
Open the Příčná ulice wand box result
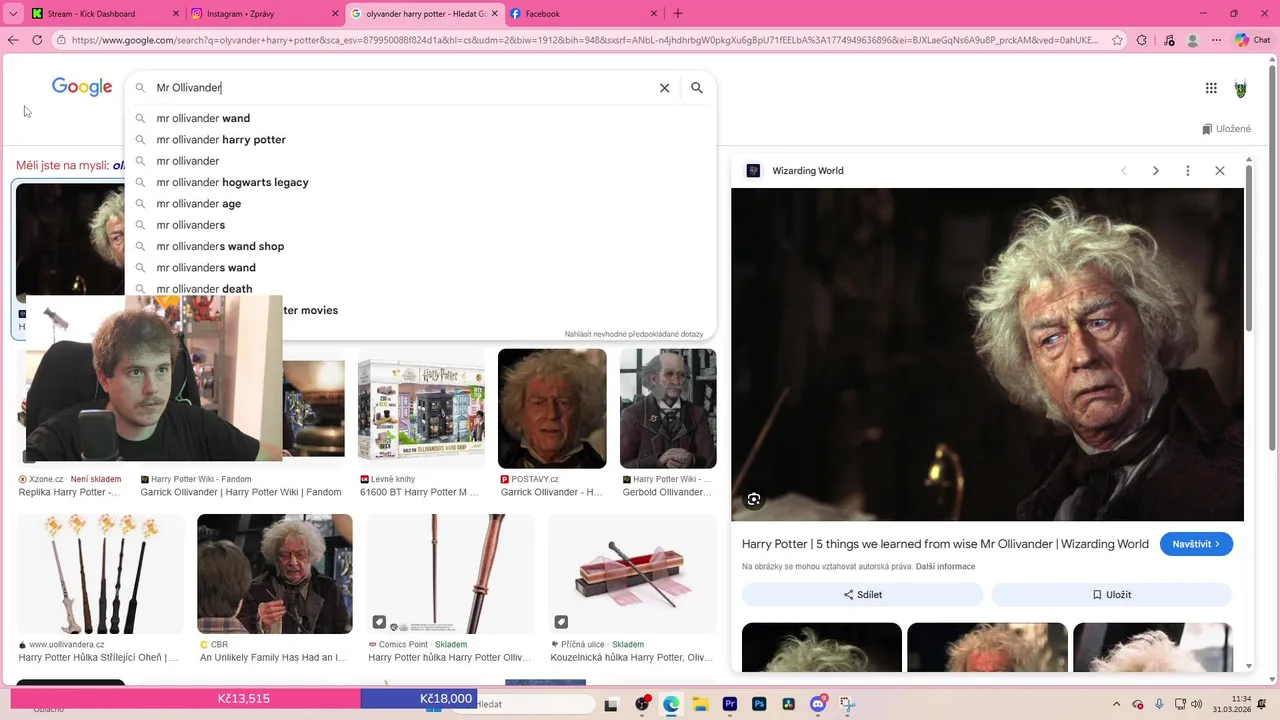632,574
